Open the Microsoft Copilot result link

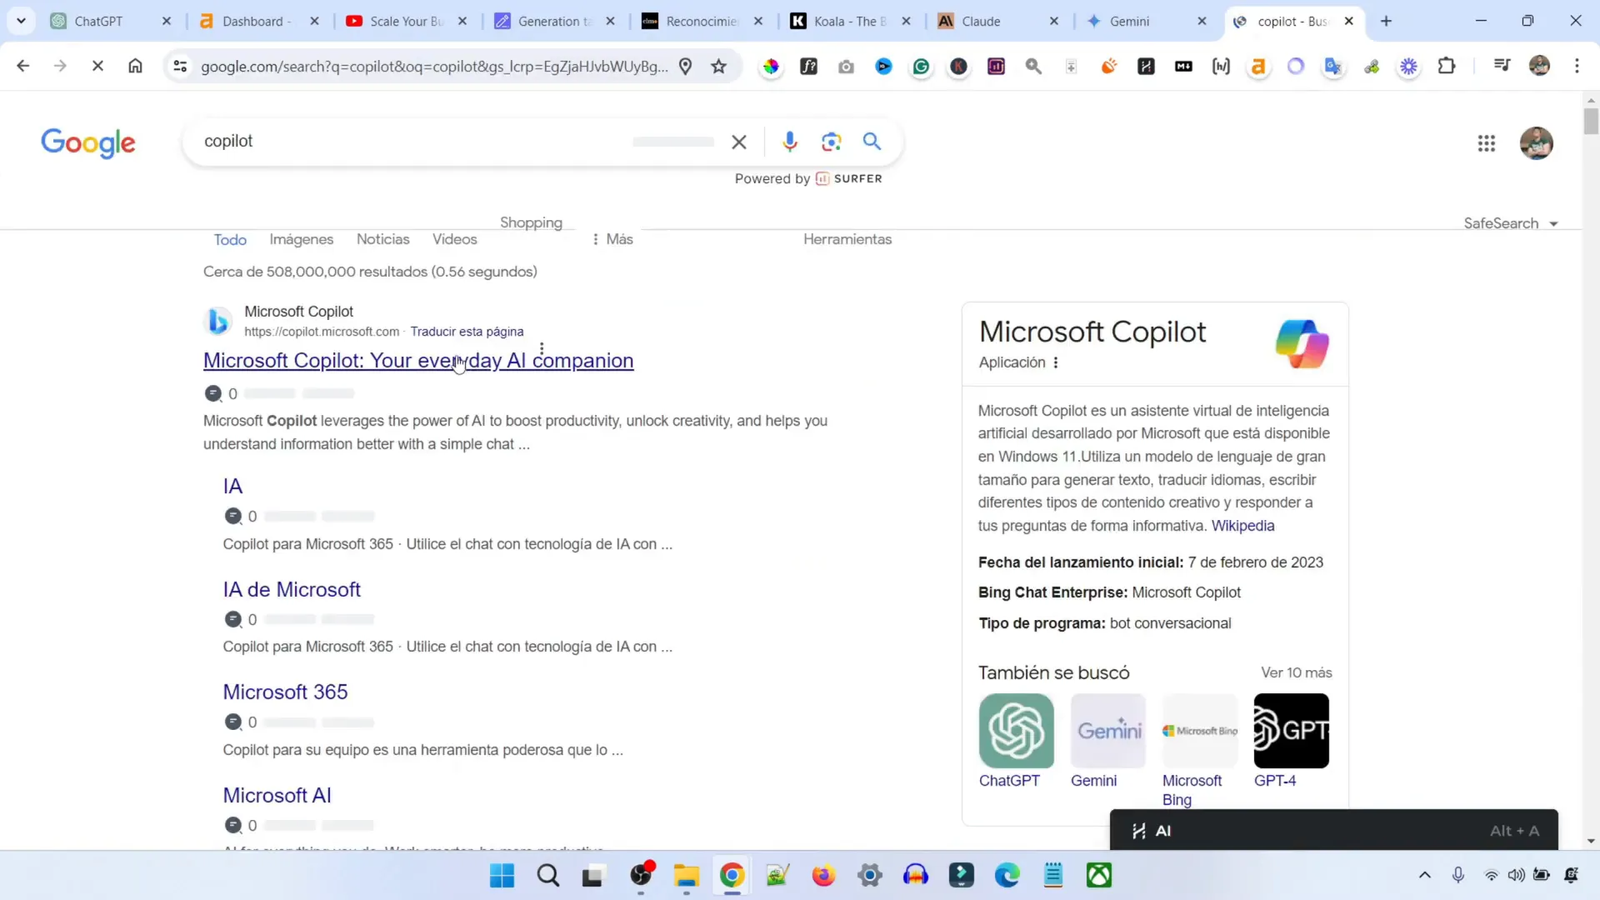tap(418, 360)
